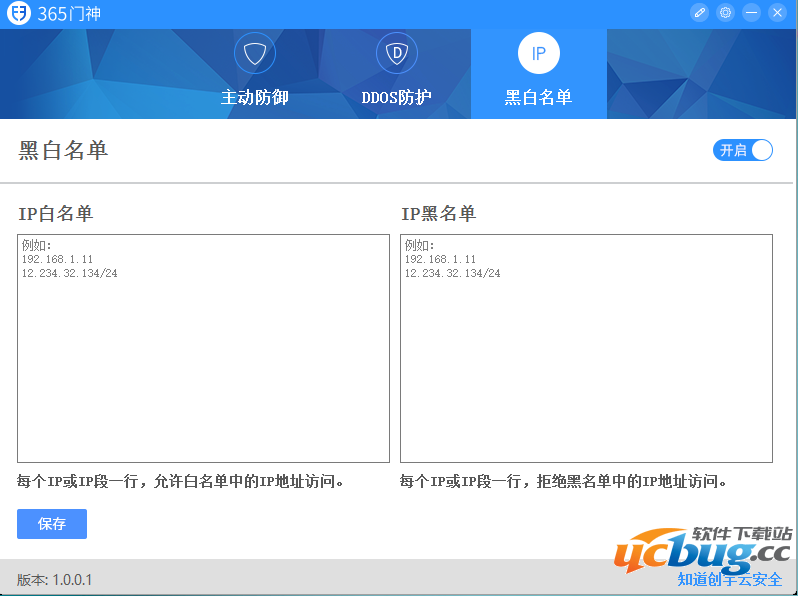Click the 365门神 title text

point(69,14)
